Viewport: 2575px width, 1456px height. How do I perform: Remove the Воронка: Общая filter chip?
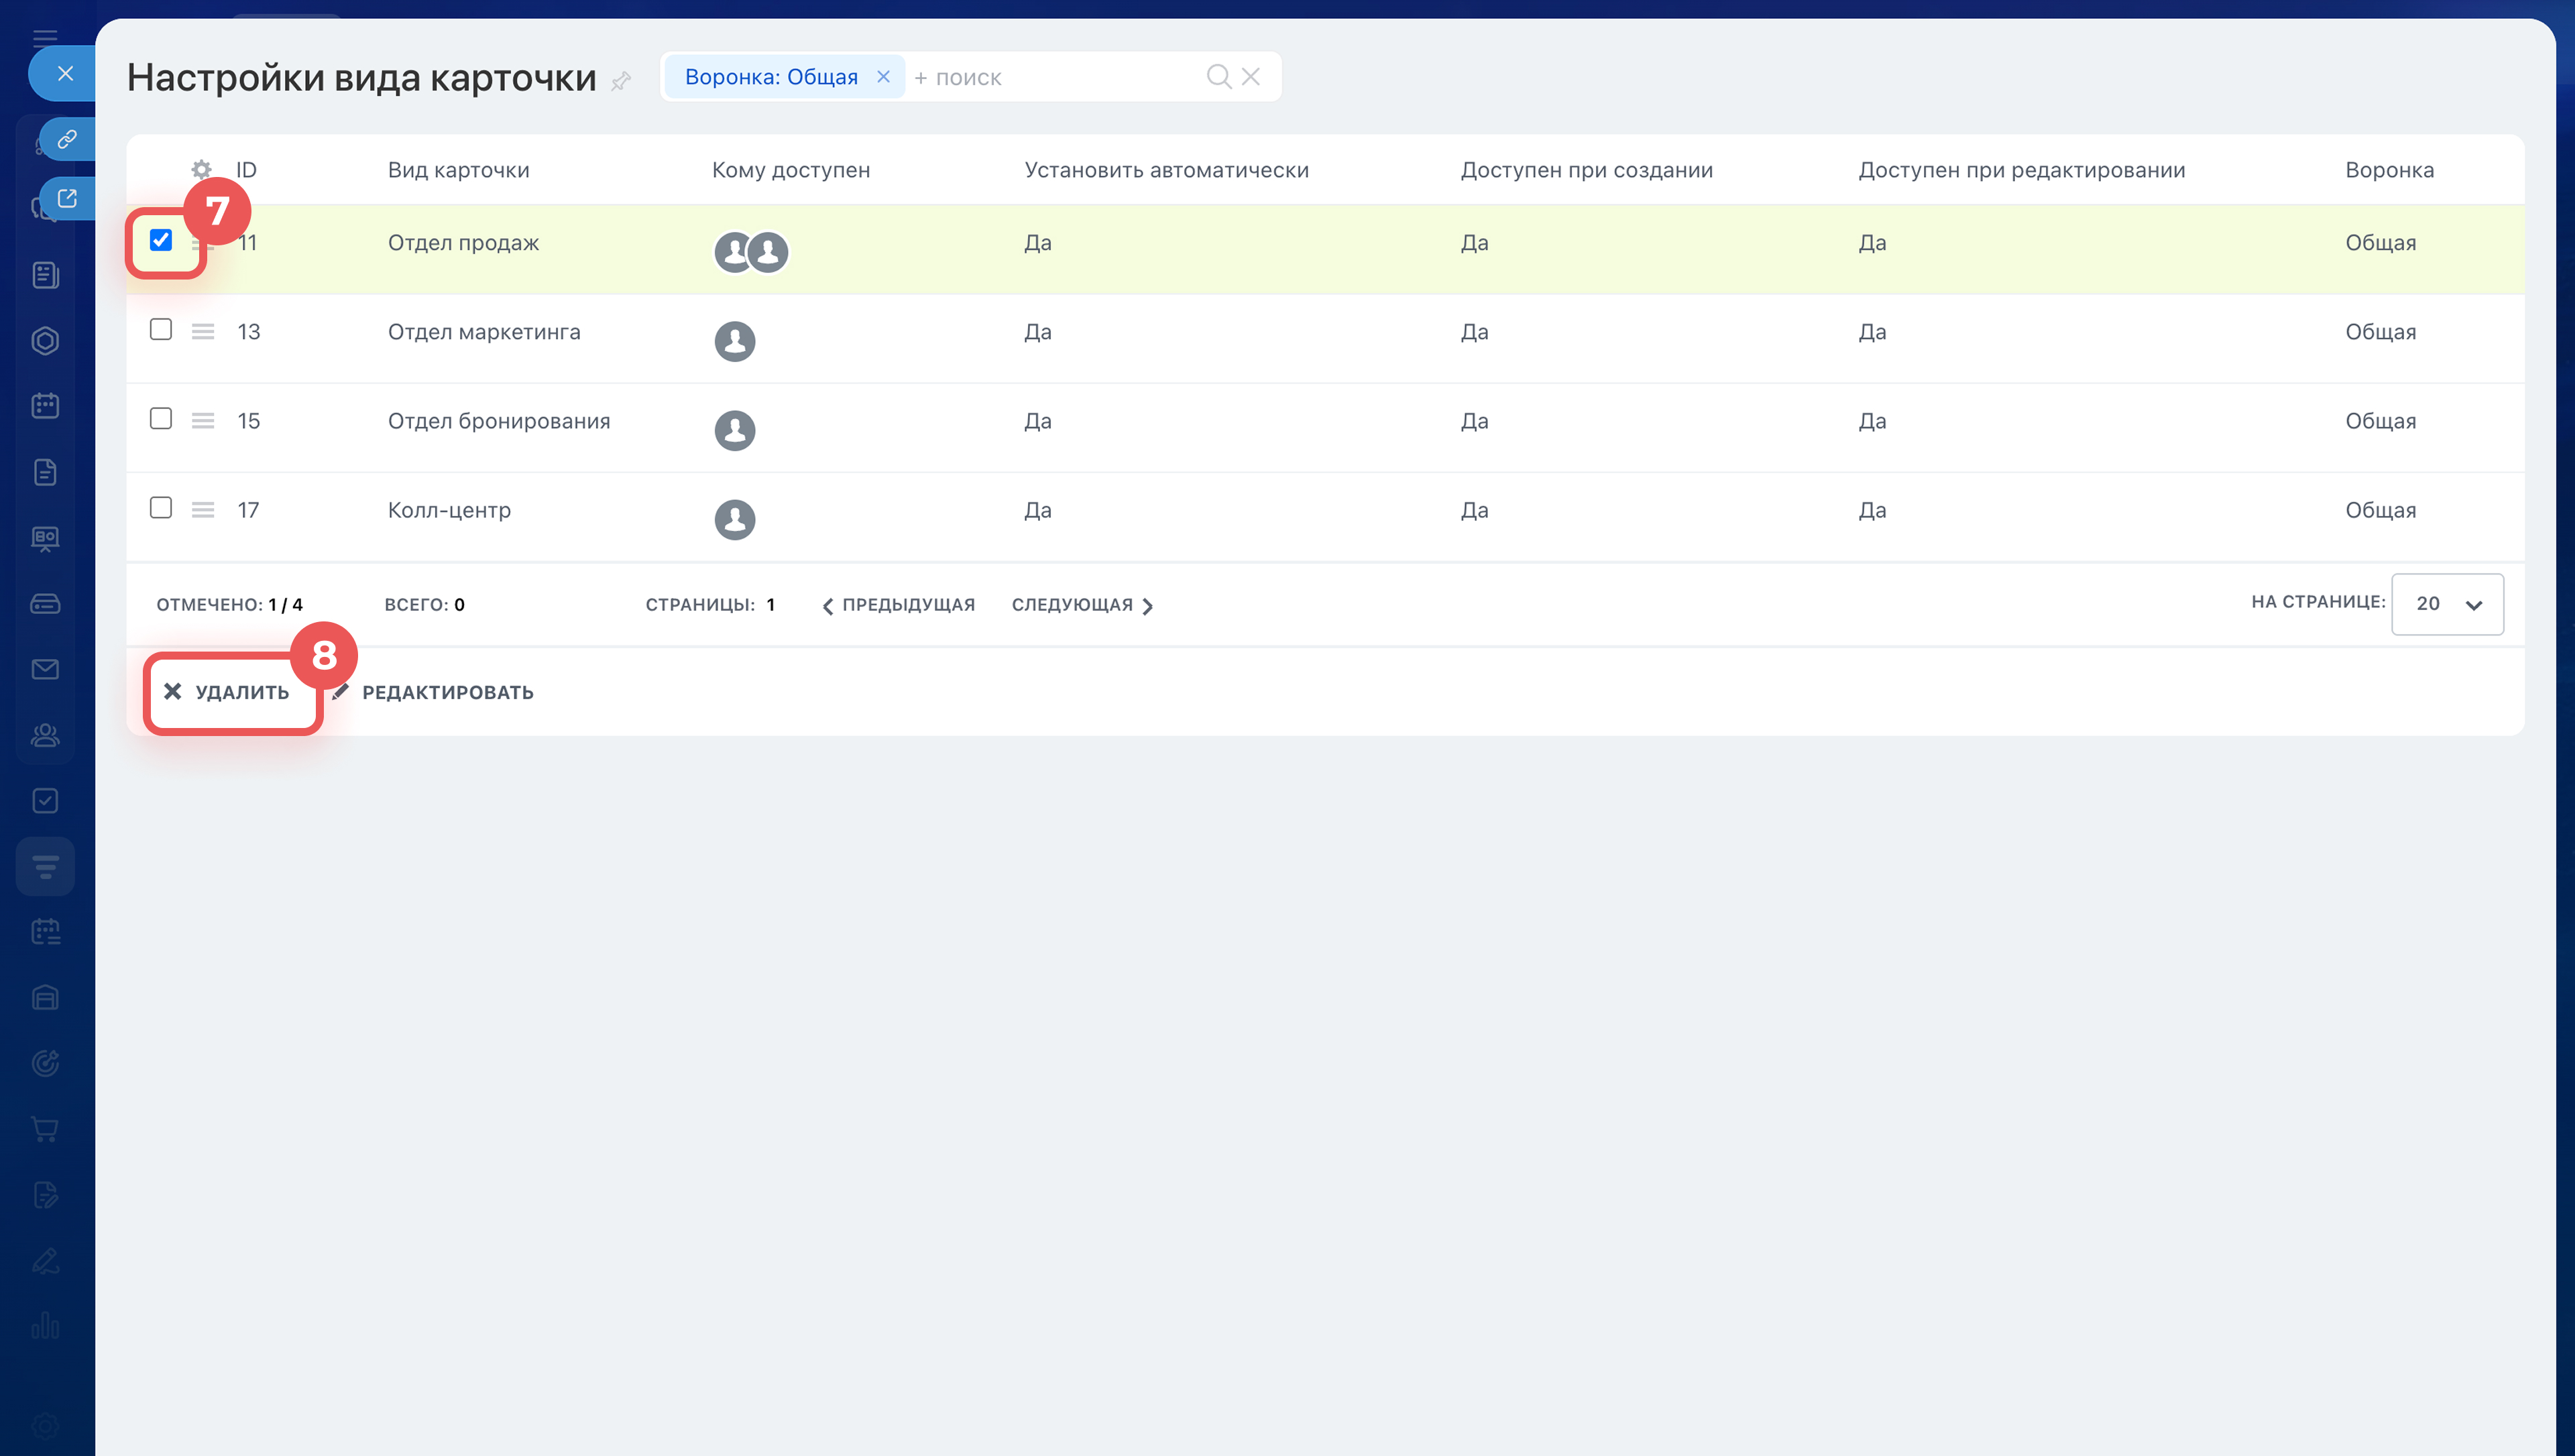[883, 76]
